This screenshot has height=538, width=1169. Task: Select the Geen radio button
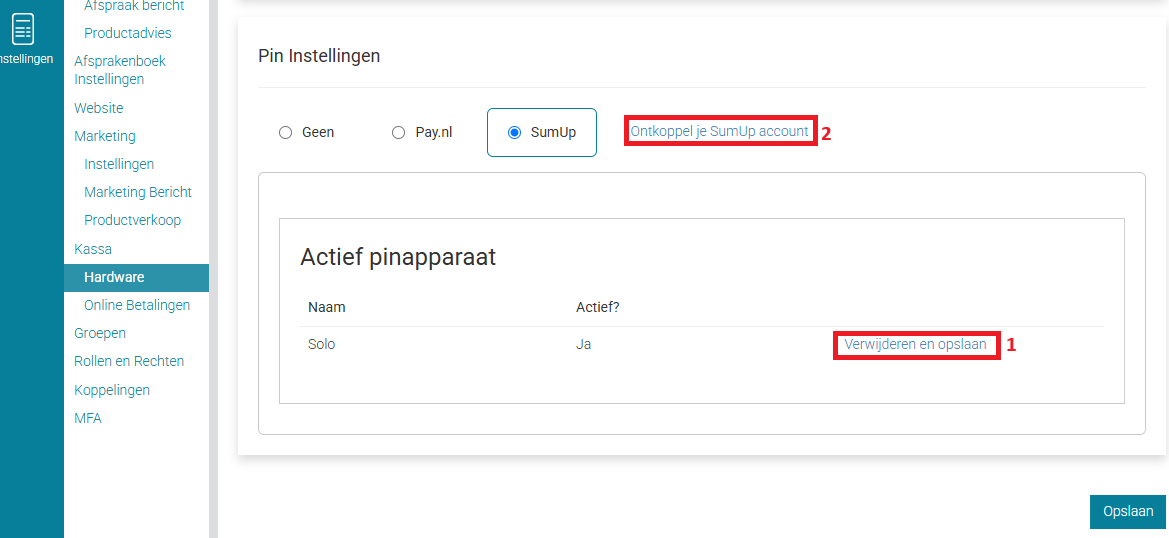click(286, 132)
